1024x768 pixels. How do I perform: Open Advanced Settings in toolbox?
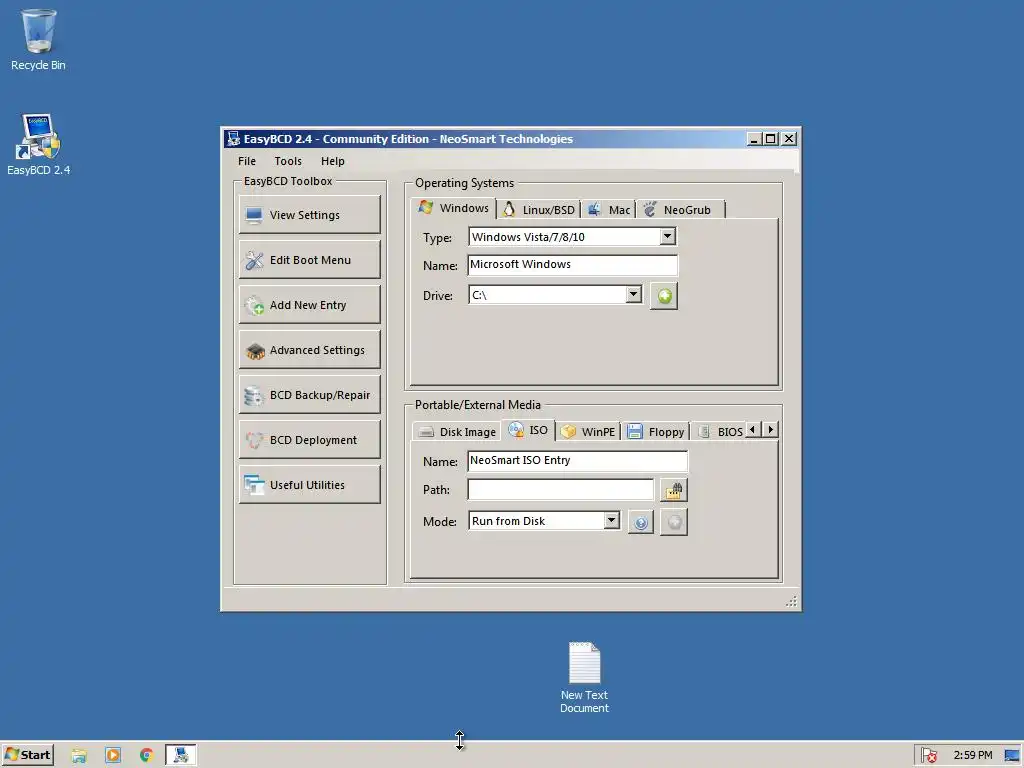point(310,350)
